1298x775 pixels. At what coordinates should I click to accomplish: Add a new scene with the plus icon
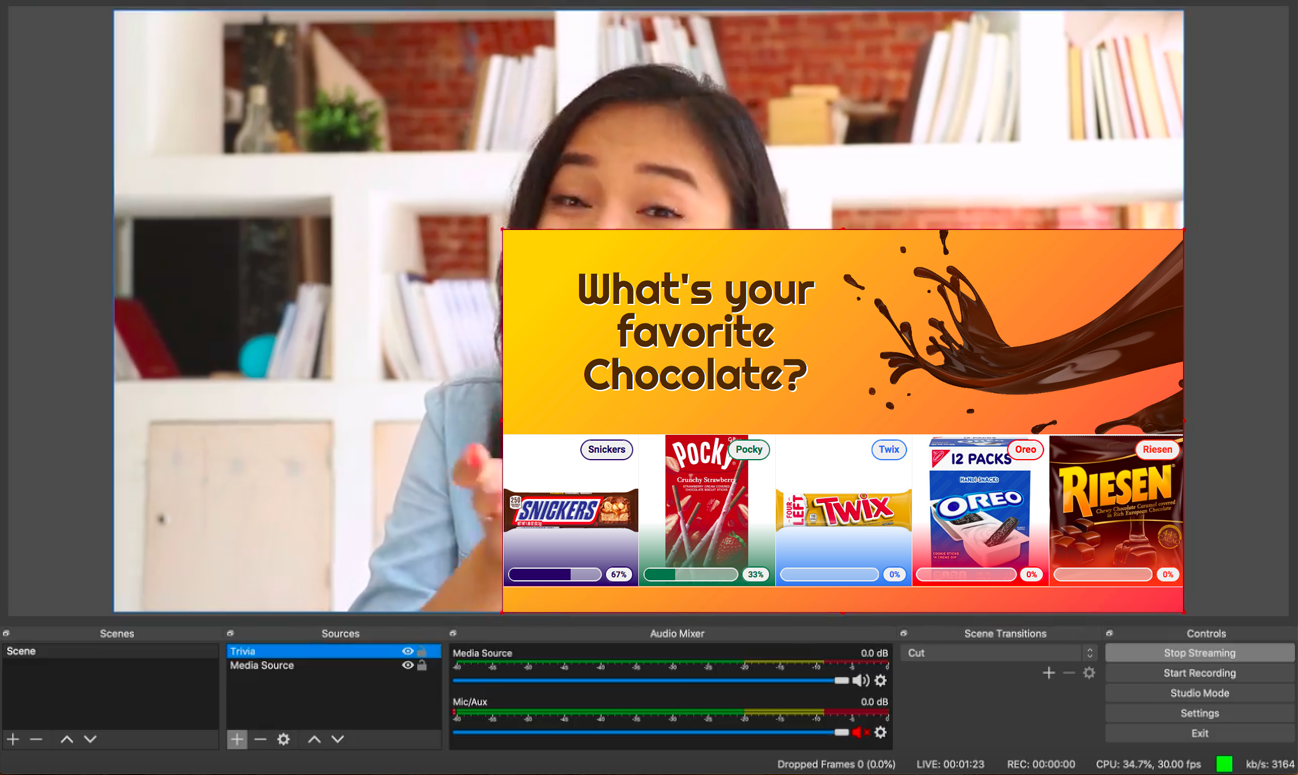click(x=13, y=739)
